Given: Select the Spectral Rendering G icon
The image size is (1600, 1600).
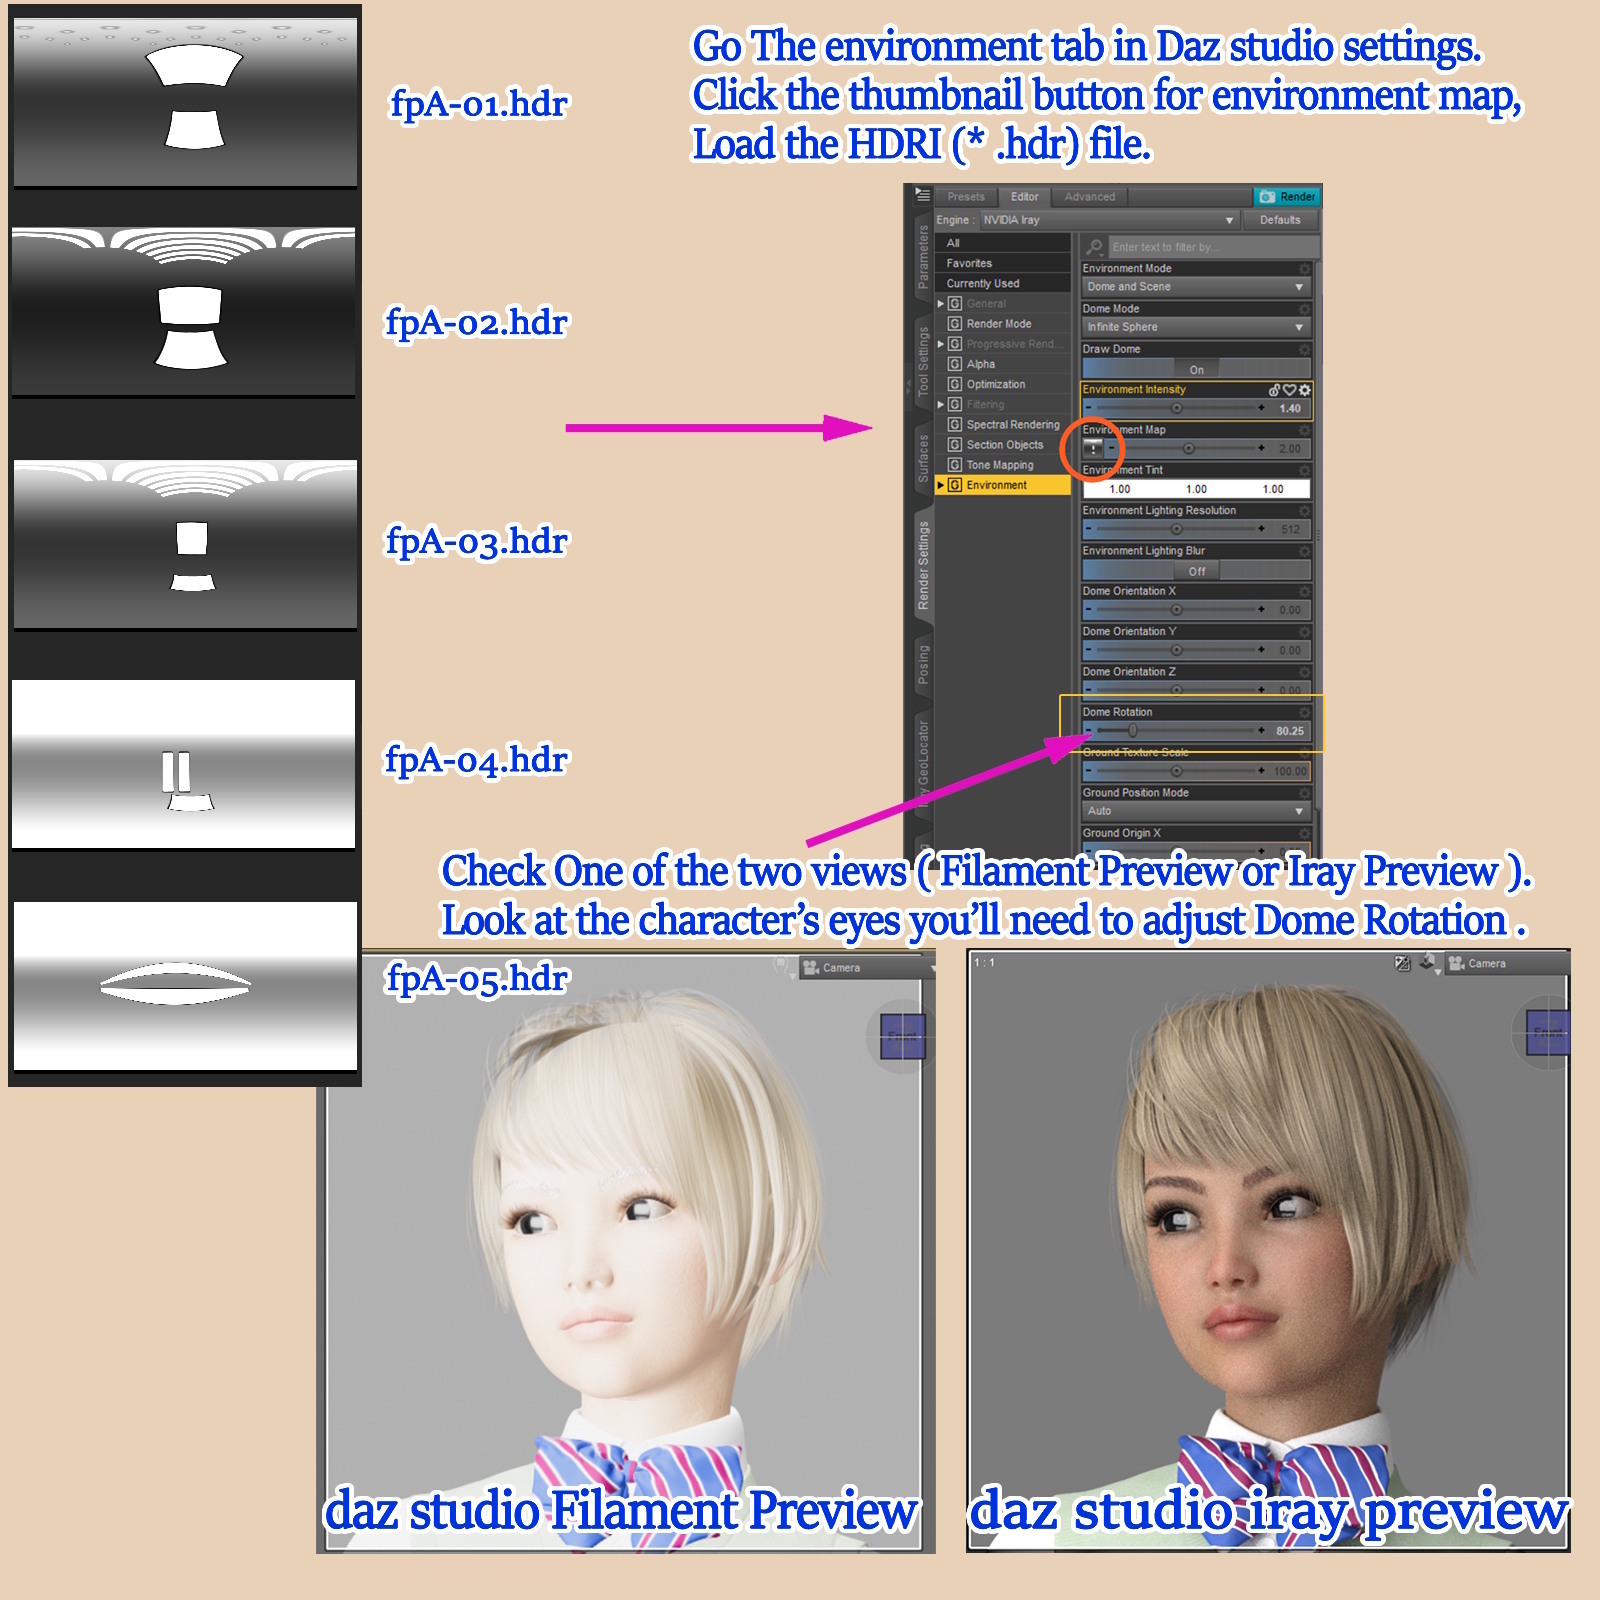Looking at the screenshot, I should point(955,425).
